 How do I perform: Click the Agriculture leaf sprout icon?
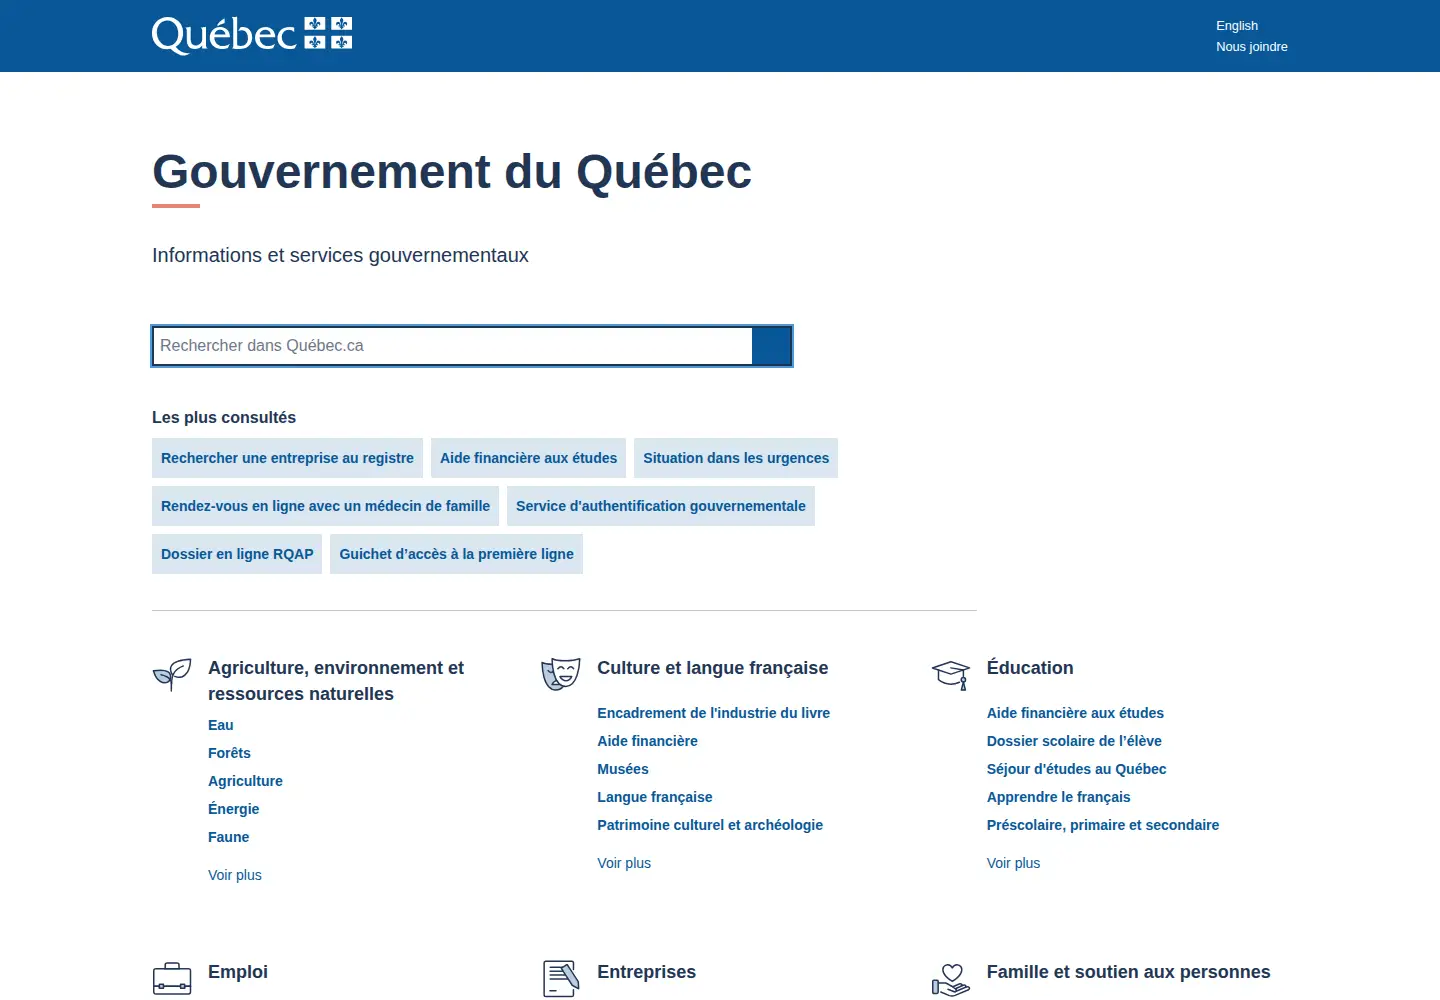172,674
